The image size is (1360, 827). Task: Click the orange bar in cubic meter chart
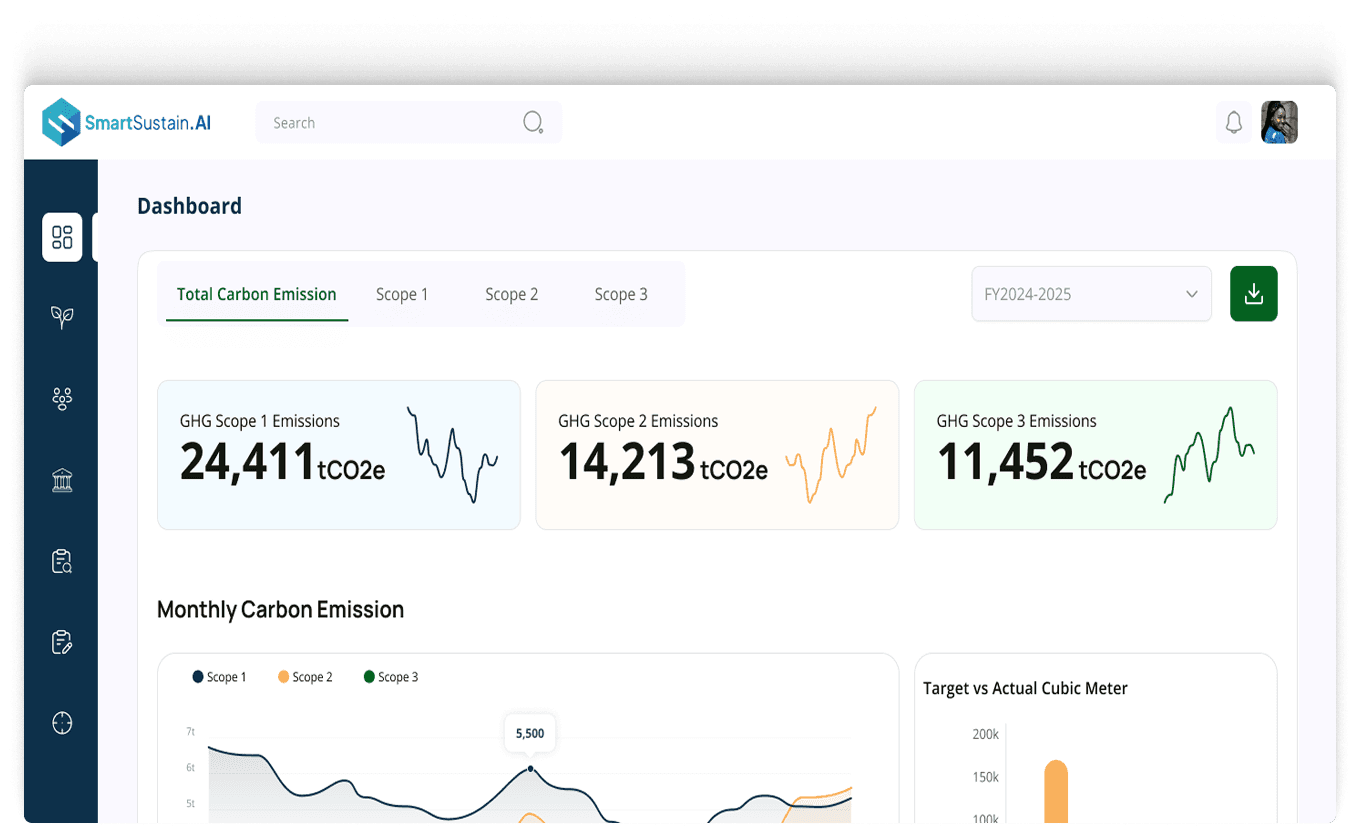pos(1056,791)
